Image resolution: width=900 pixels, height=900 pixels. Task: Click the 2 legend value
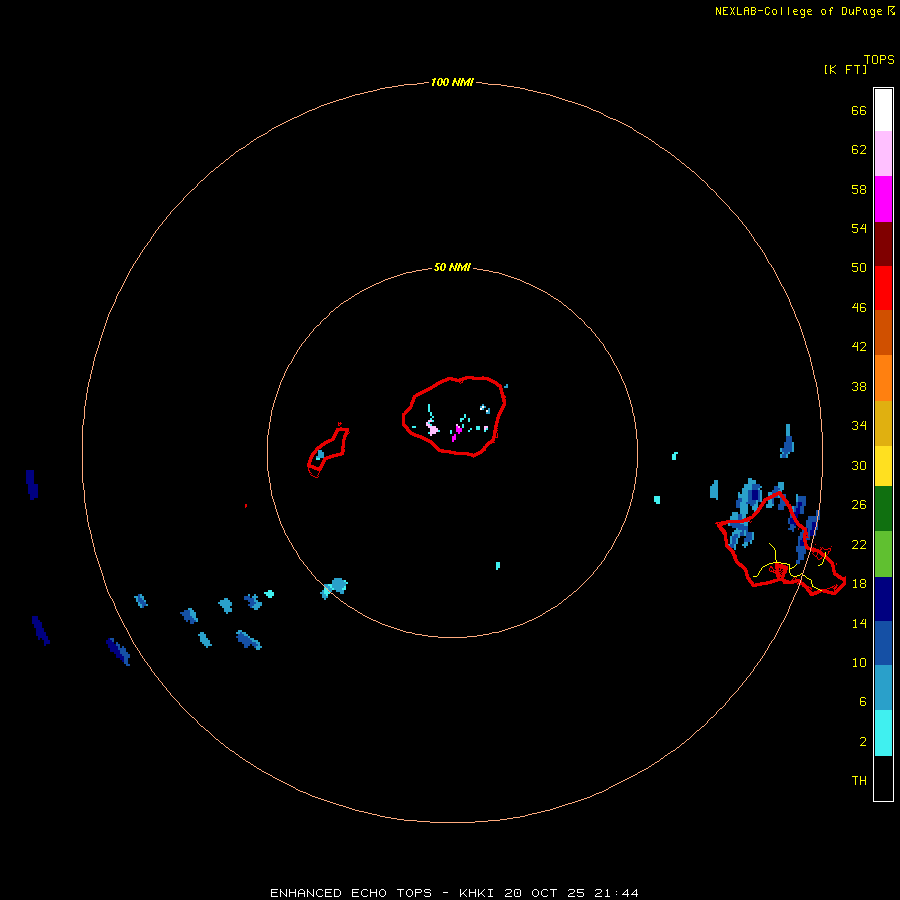click(862, 741)
